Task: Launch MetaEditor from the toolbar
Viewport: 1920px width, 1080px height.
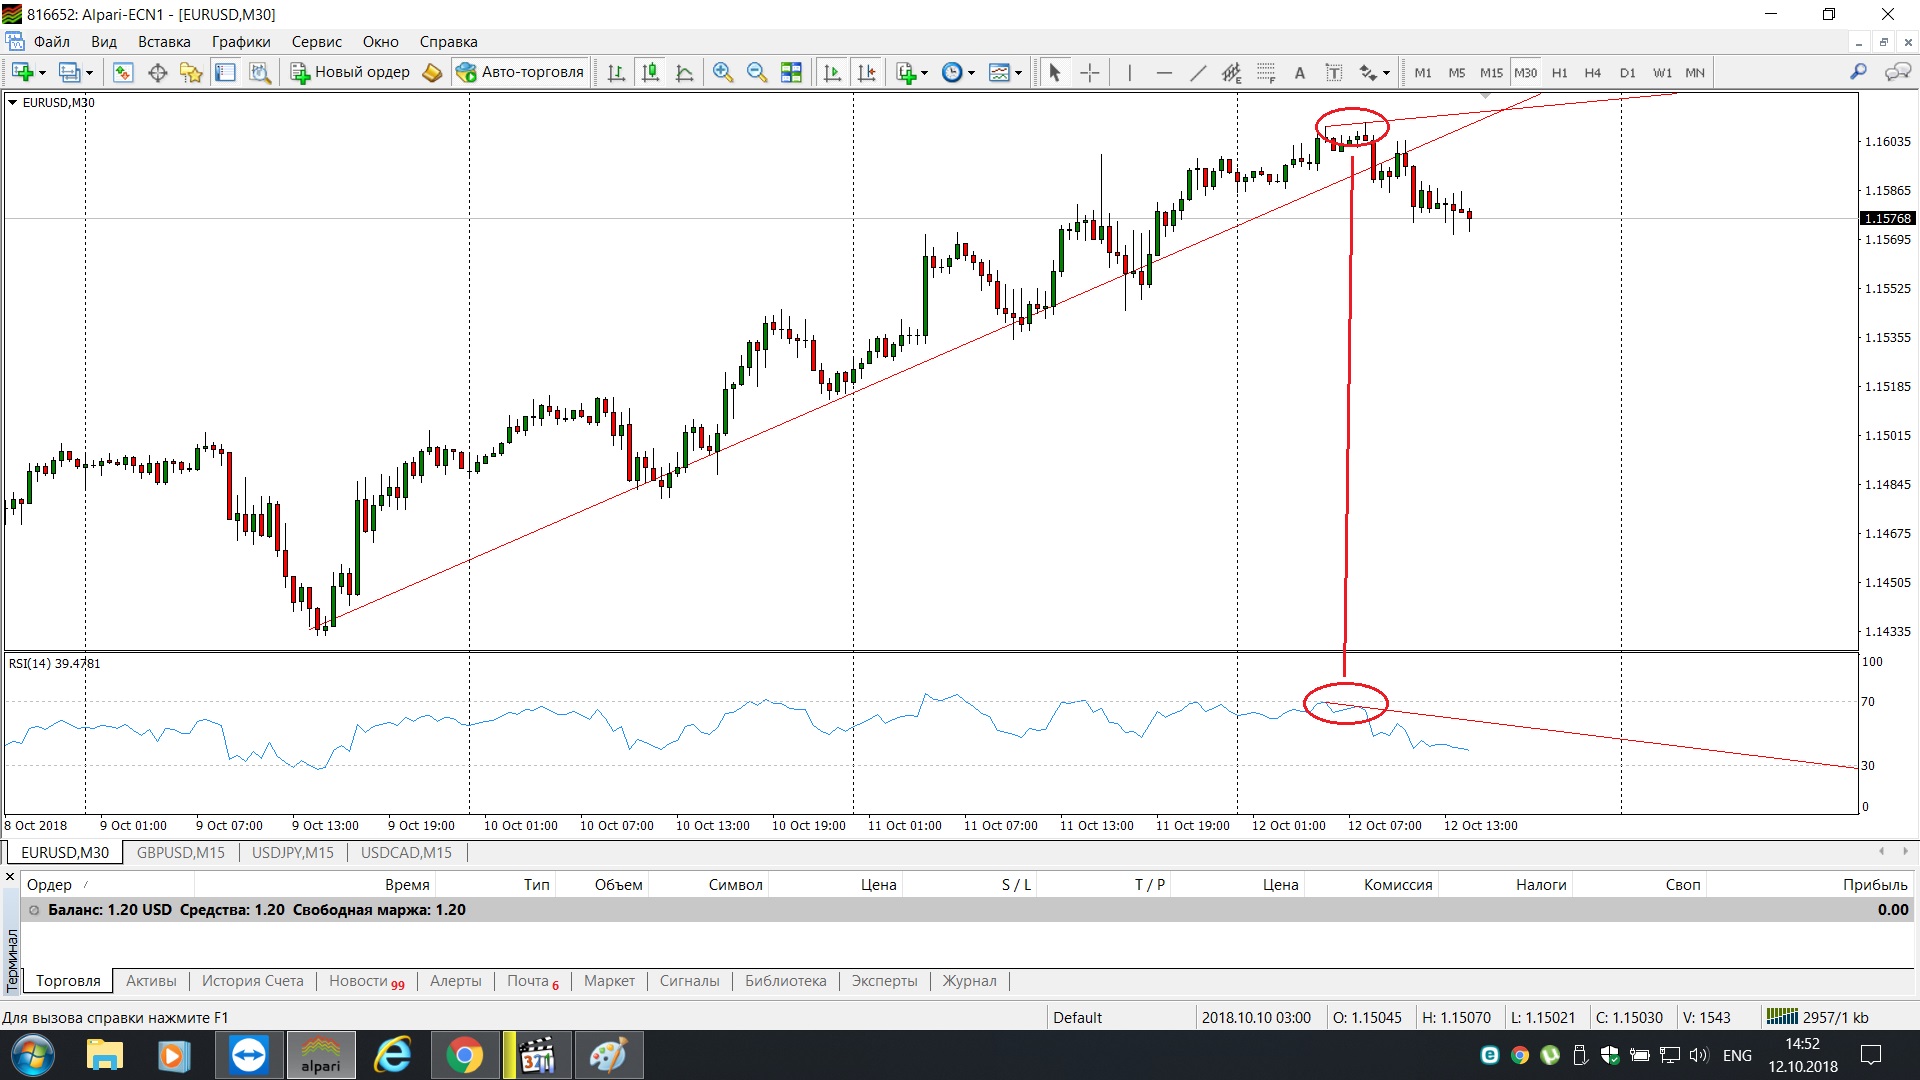Action: 432,72
